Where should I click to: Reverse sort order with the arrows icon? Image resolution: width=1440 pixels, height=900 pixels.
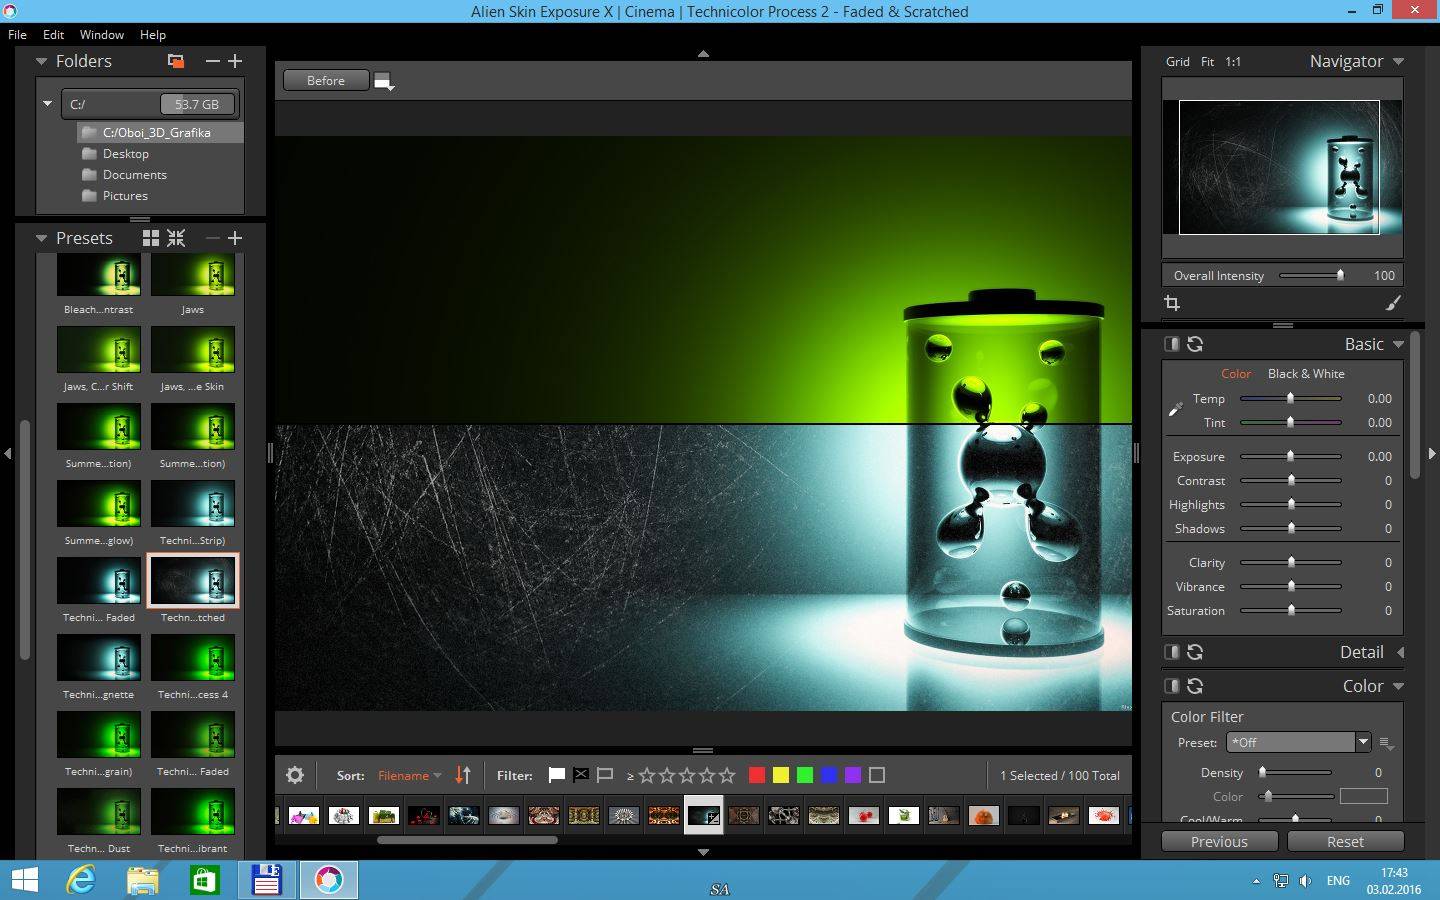click(x=463, y=775)
